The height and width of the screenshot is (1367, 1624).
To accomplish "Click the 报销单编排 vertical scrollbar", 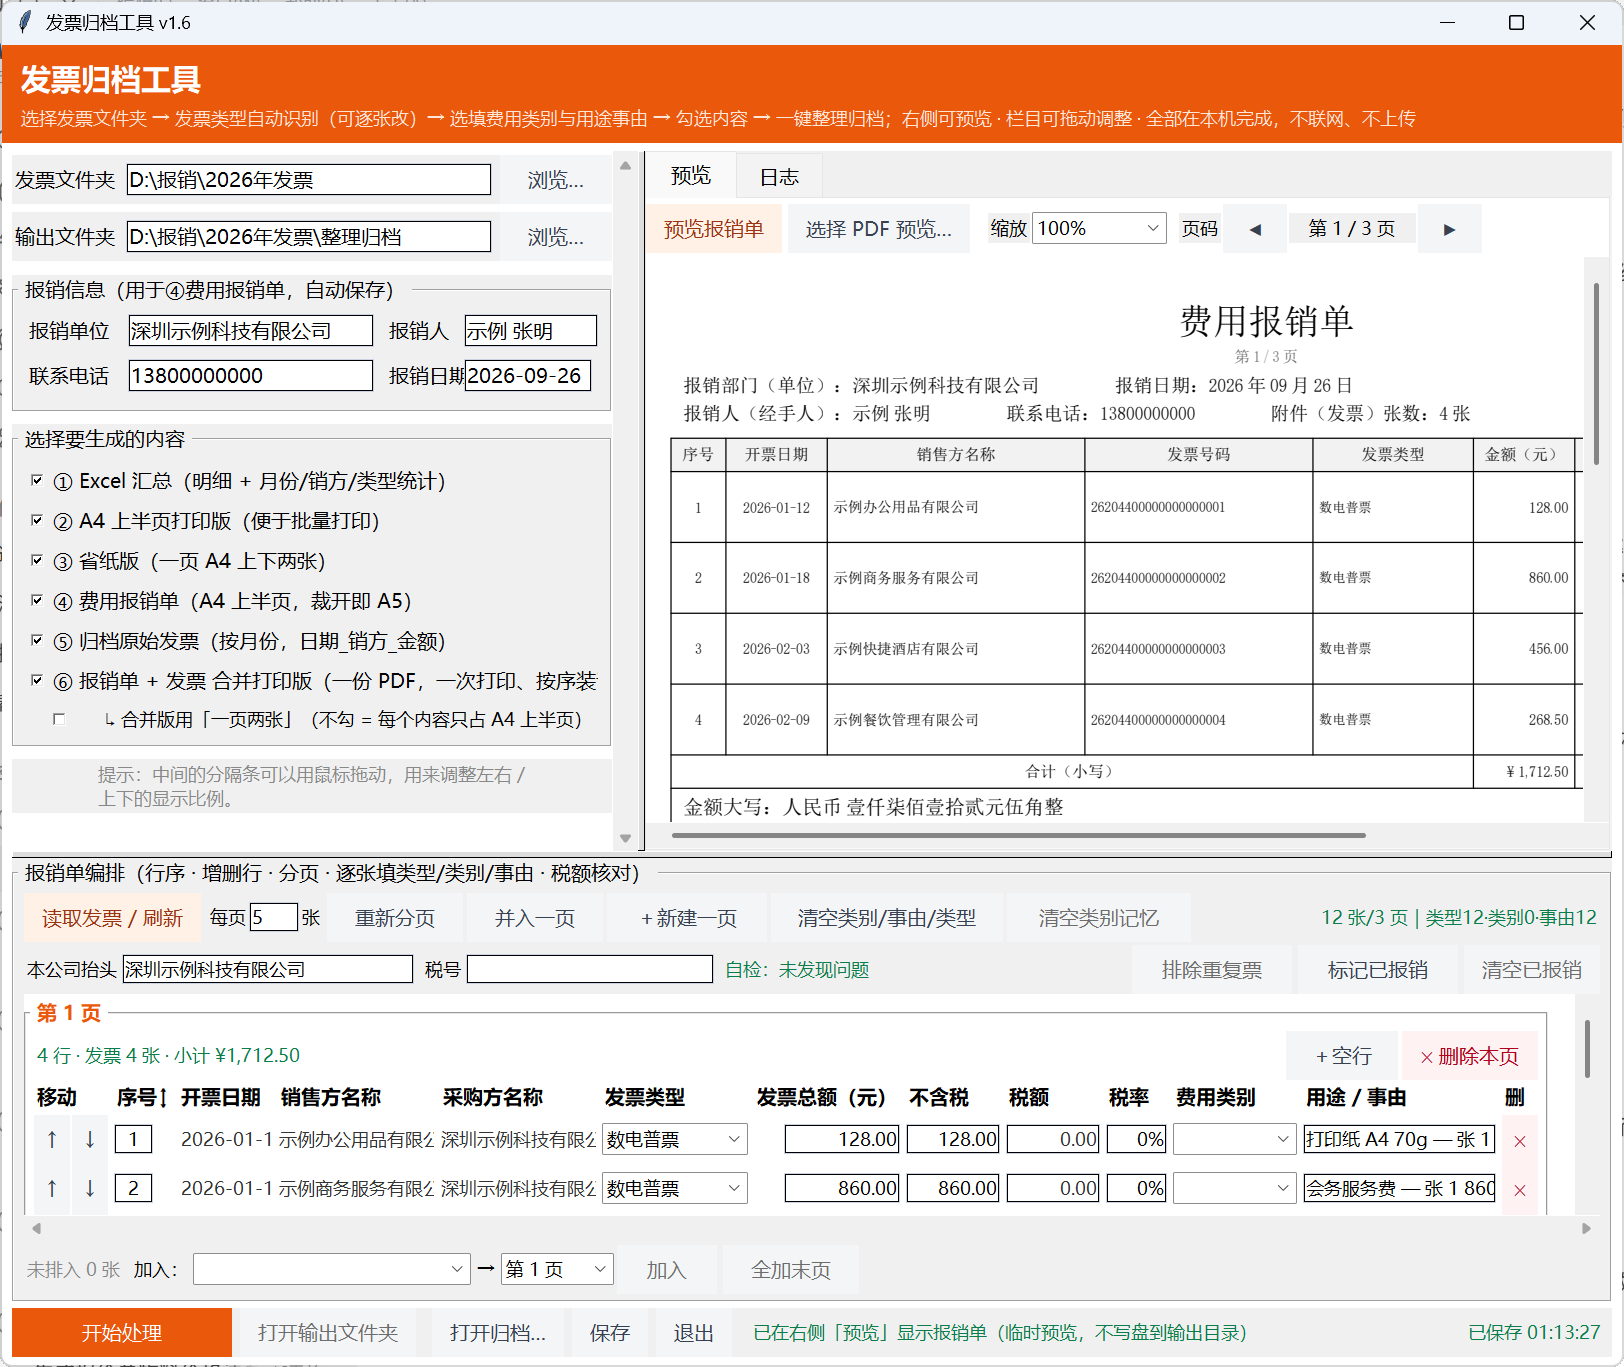I will [1587, 1049].
